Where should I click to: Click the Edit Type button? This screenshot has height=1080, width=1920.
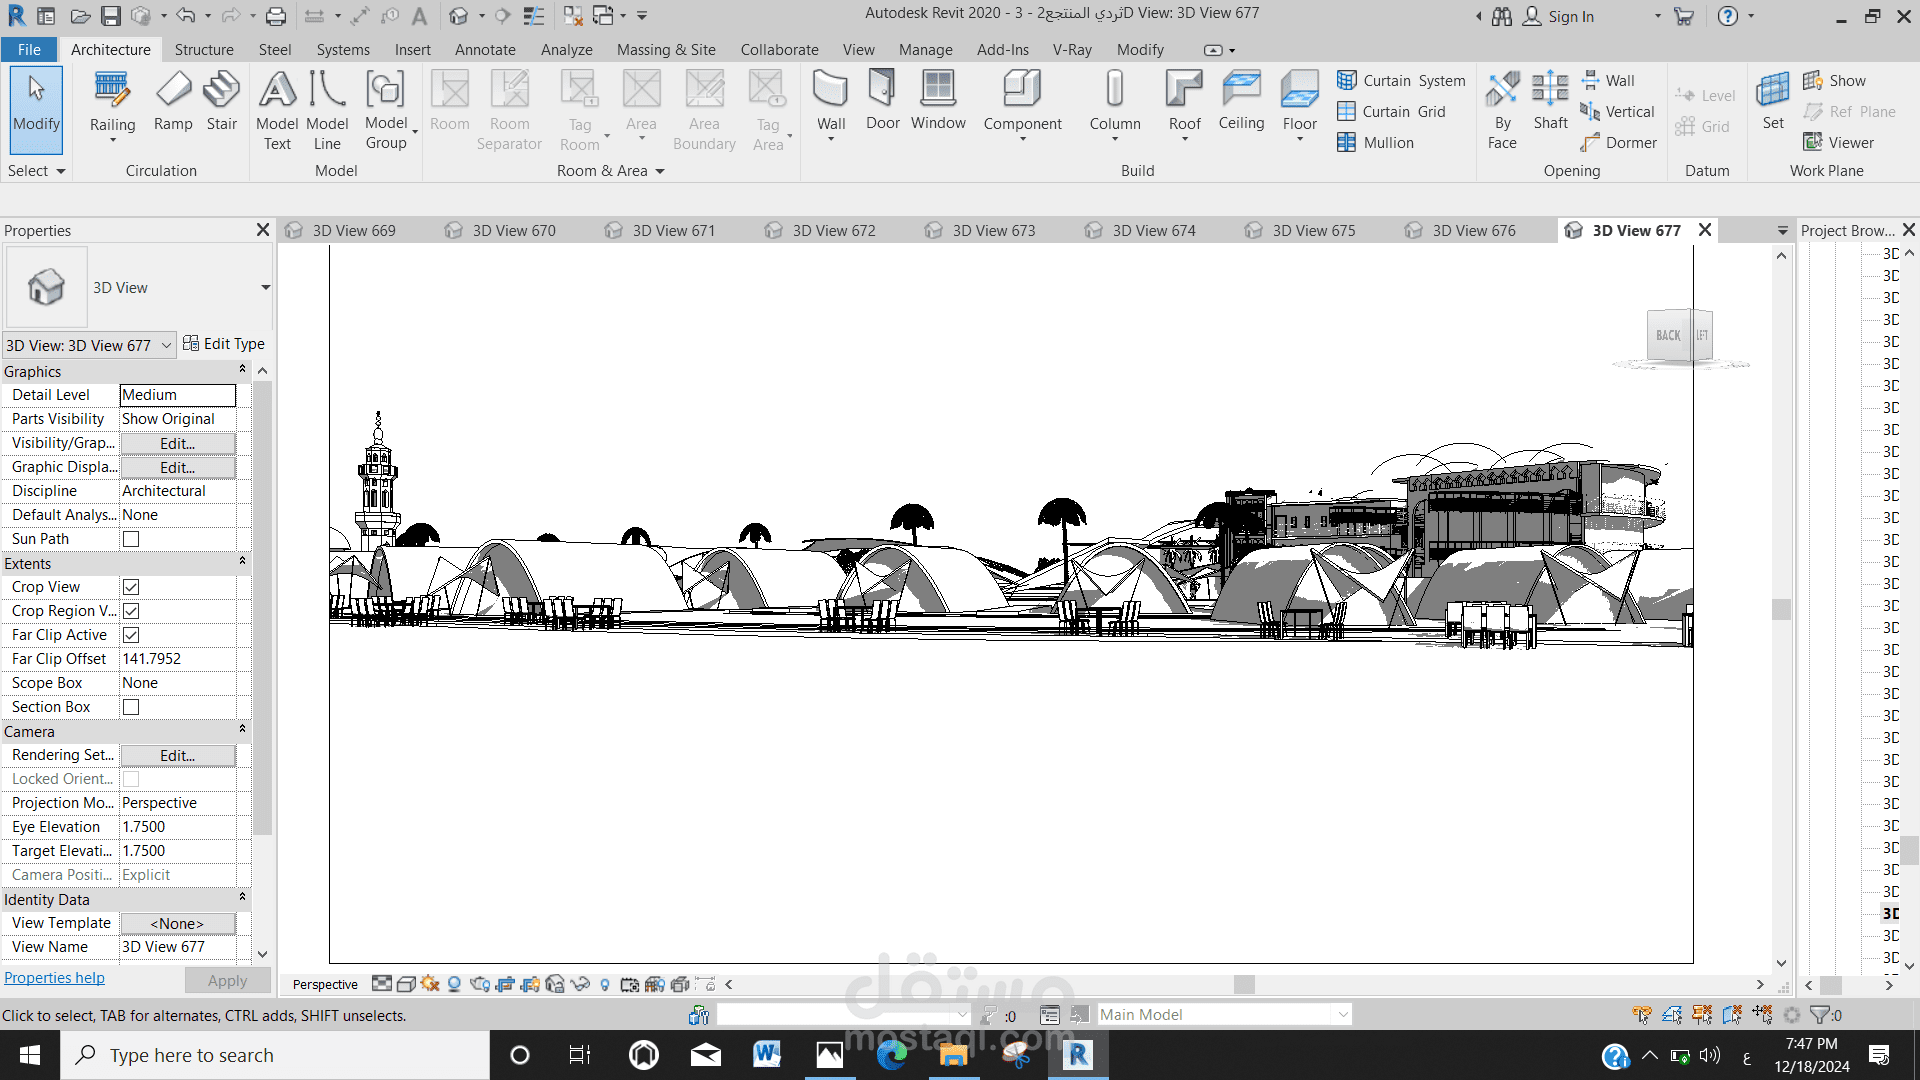click(x=224, y=344)
